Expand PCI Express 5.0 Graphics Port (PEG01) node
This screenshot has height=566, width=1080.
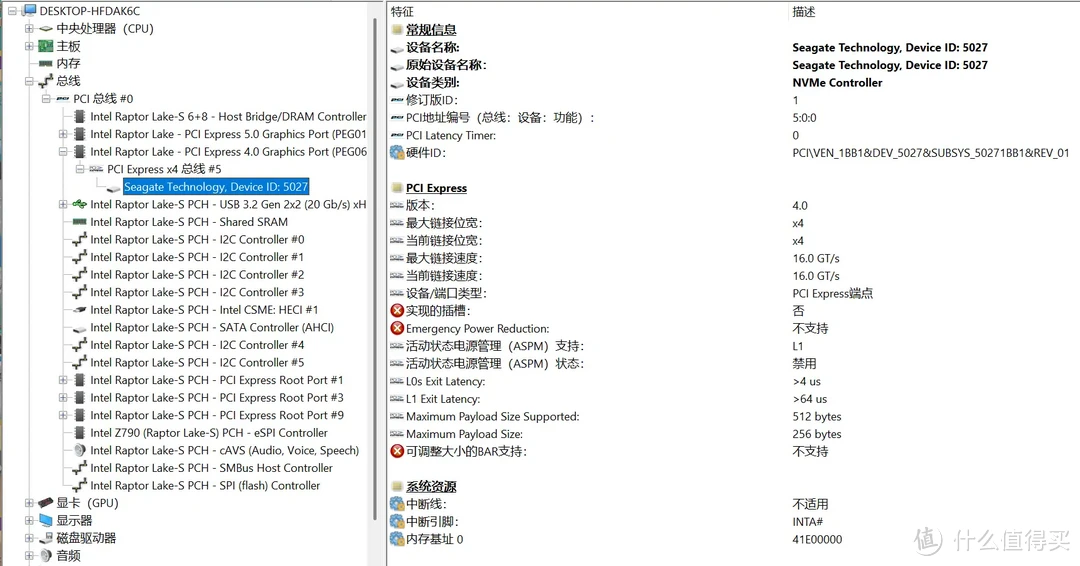[63, 134]
